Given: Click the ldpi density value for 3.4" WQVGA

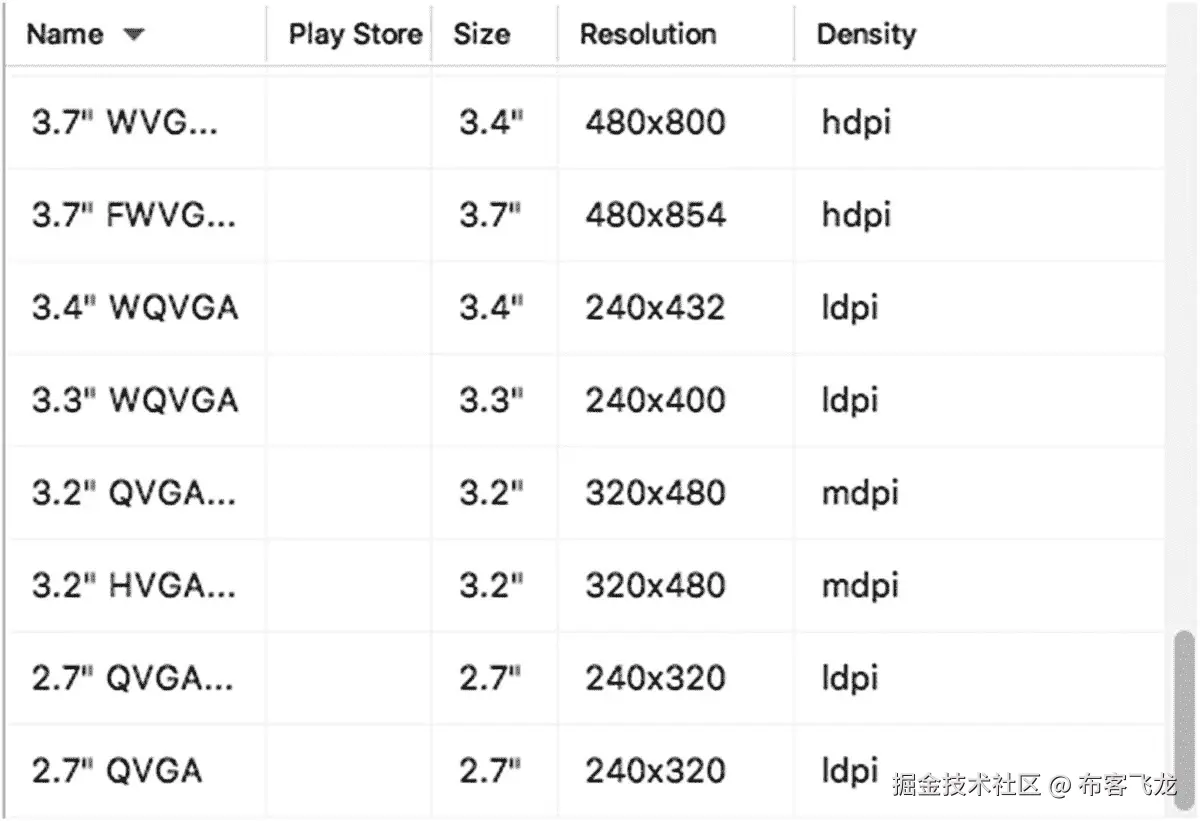Looking at the screenshot, I should [x=849, y=308].
